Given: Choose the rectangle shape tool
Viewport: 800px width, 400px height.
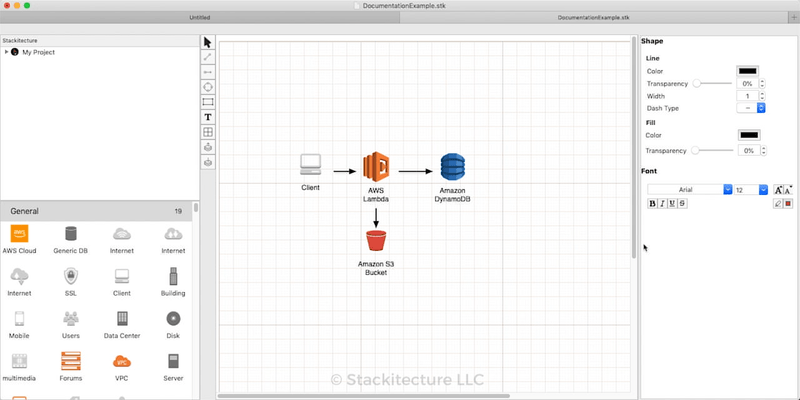Looking at the screenshot, I should click(208, 102).
